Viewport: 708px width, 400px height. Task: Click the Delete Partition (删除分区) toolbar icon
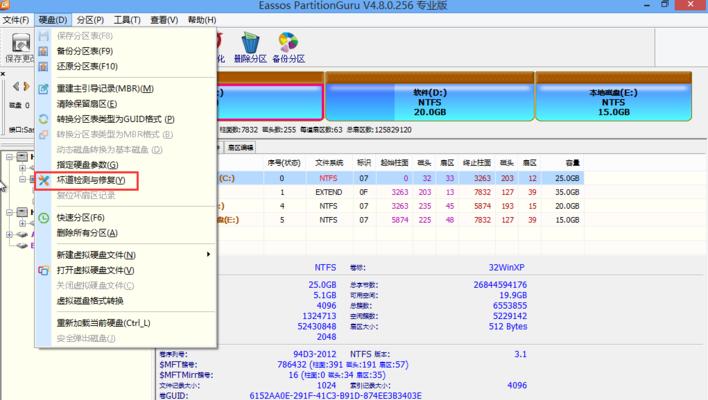250,43
